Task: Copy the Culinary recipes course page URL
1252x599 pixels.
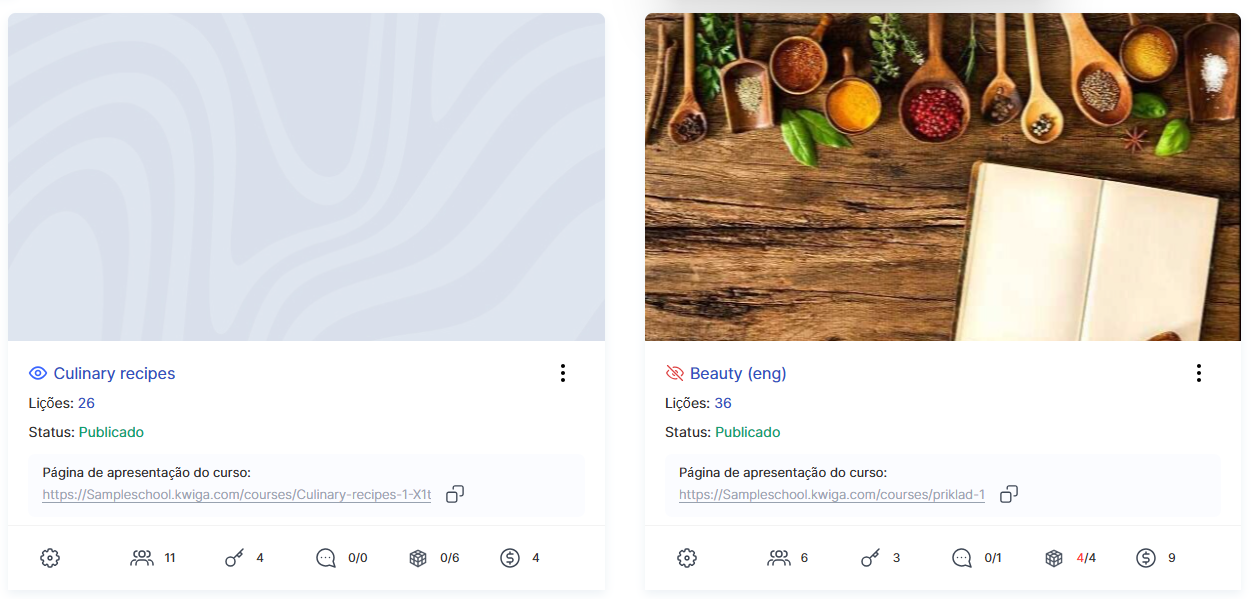Action: click(x=455, y=494)
